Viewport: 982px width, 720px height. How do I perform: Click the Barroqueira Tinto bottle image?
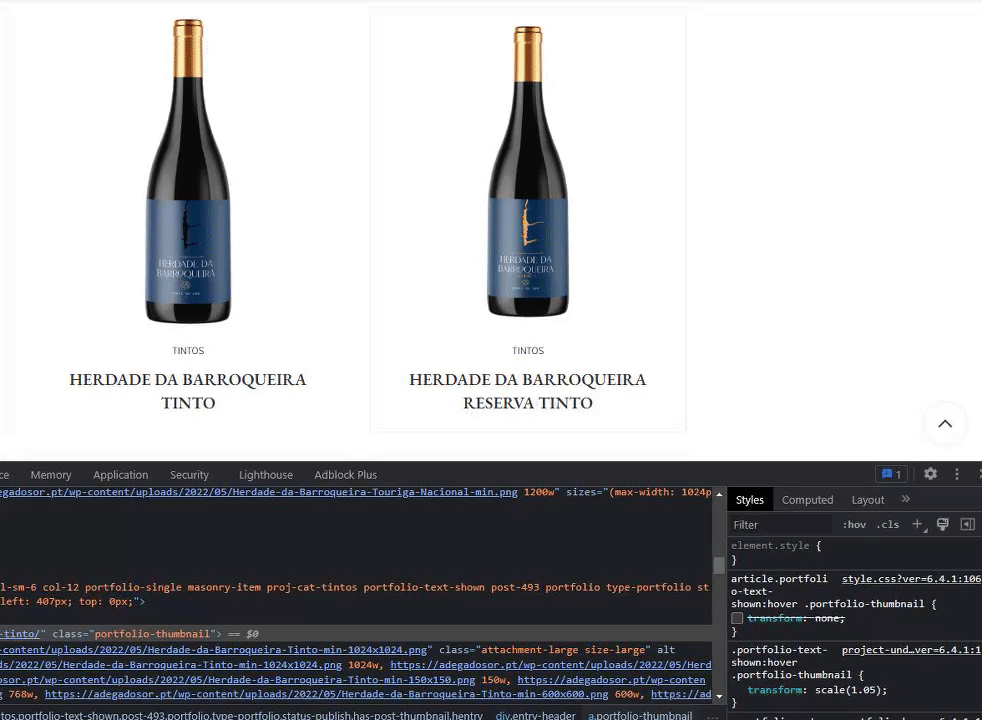(188, 171)
